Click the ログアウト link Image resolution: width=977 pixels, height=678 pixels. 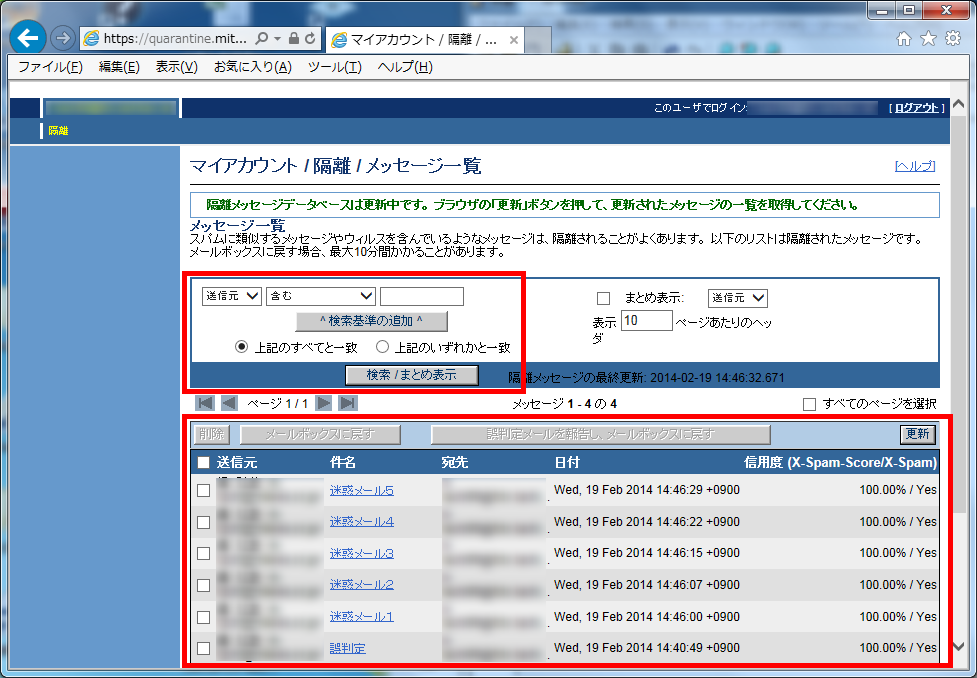tap(917, 108)
